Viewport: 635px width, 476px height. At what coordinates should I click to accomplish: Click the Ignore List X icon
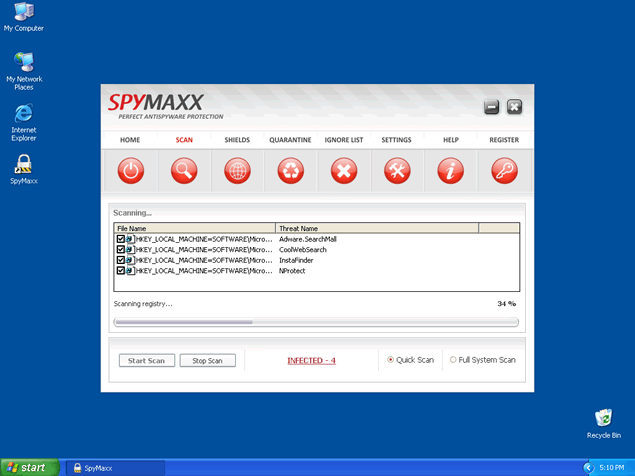(x=344, y=171)
